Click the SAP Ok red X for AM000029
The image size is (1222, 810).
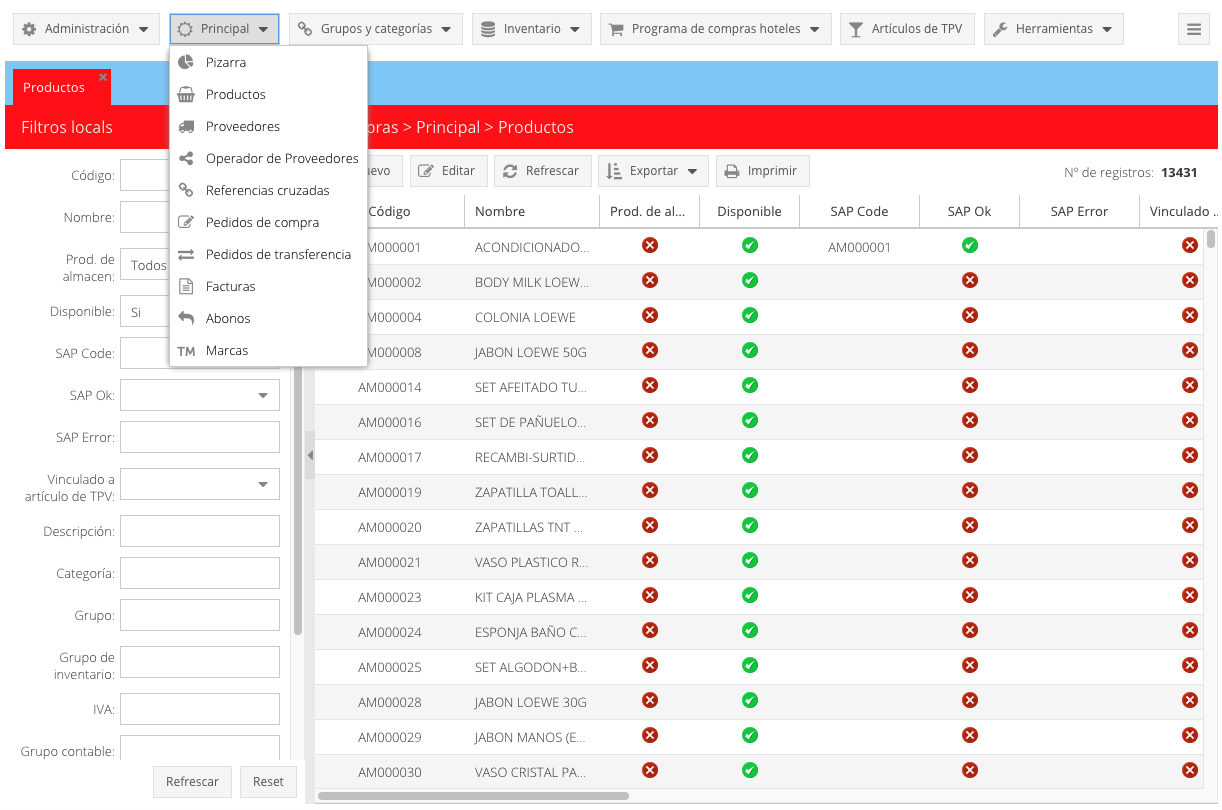970,735
